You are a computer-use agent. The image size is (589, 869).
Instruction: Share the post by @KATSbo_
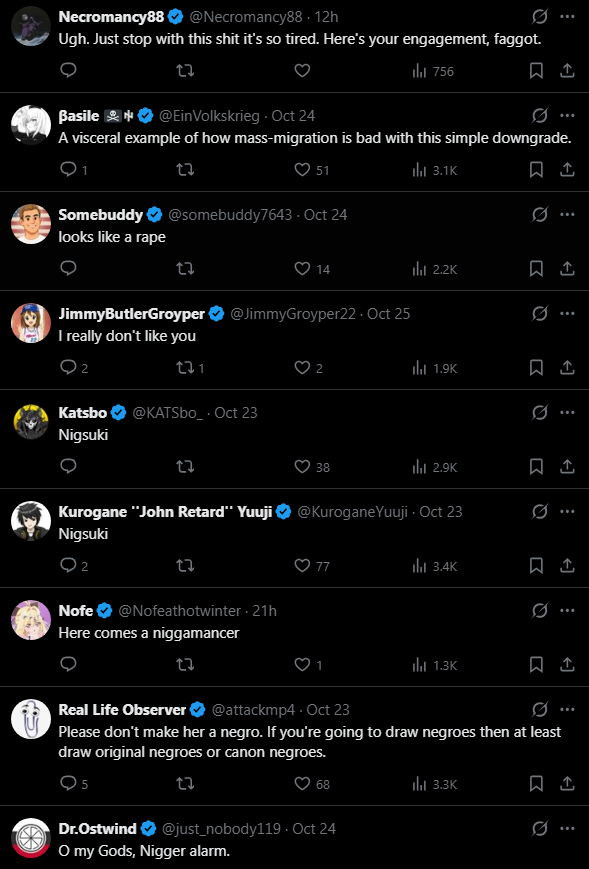click(567, 466)
